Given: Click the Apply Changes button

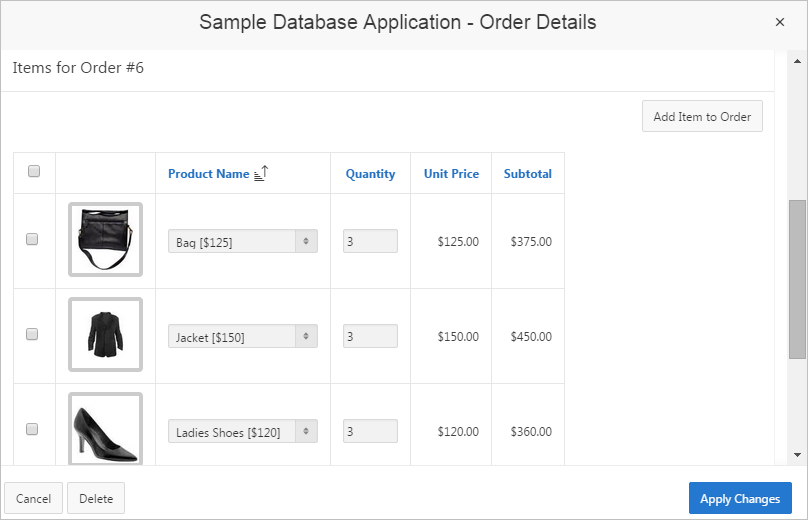Looking at the screenshot, I should click(x=740, y=499).
